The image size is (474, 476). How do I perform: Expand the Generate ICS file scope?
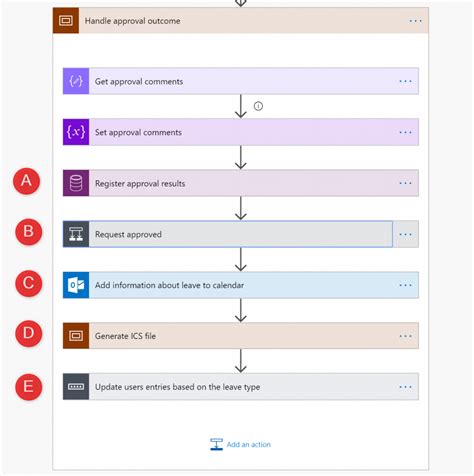tap(241, 336)
